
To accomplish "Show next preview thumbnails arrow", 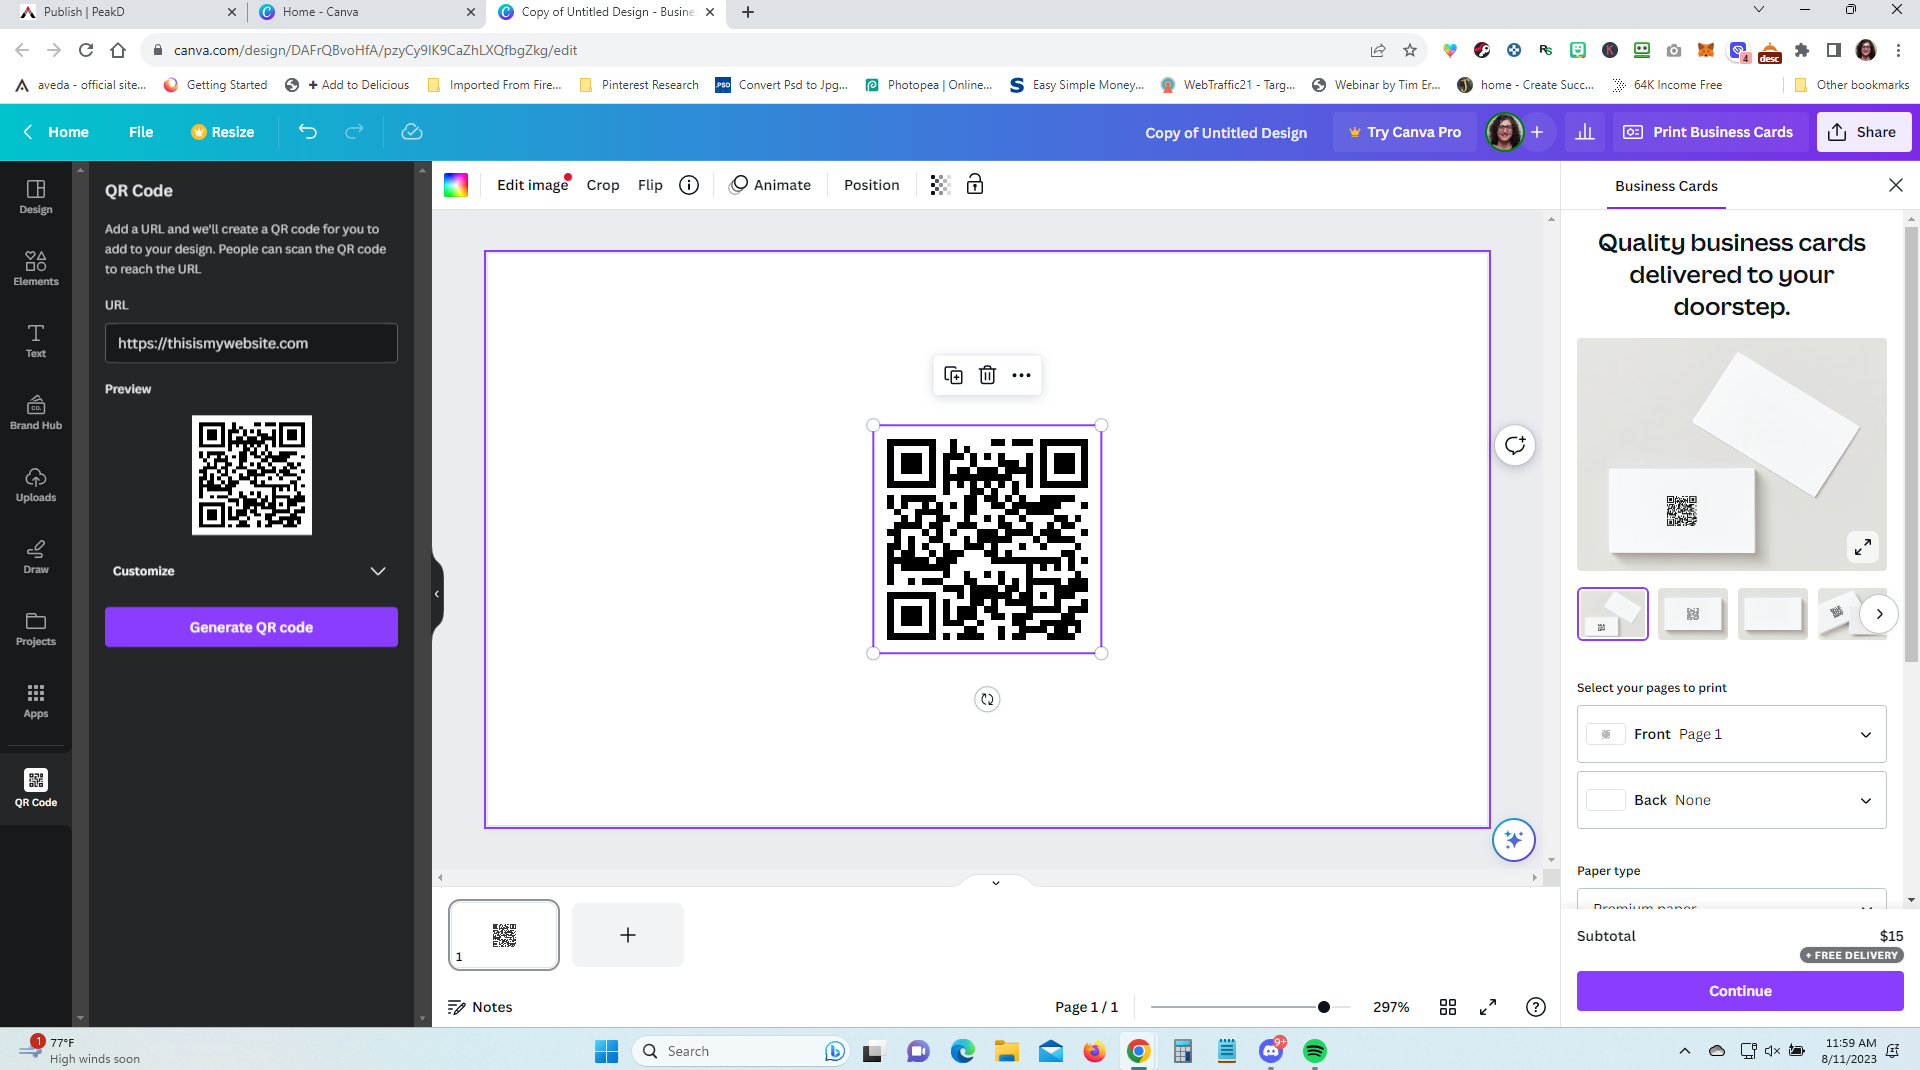I will point(1879,614).
